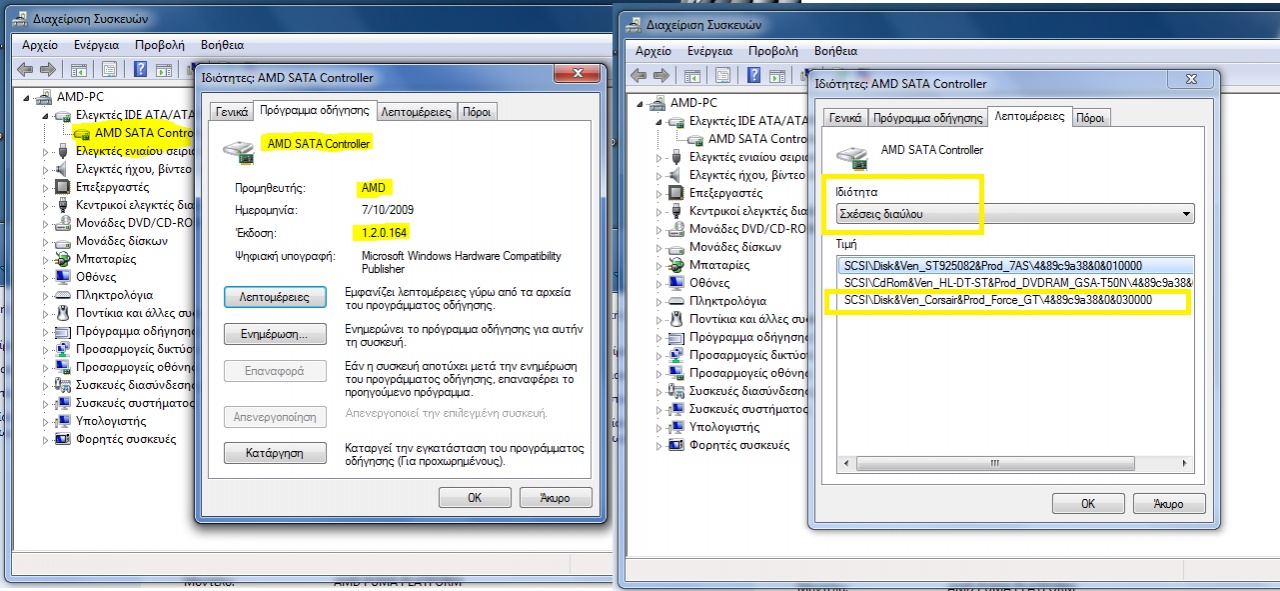Open Αρχείο menu in left Device Manager

[x=40, y=45]
